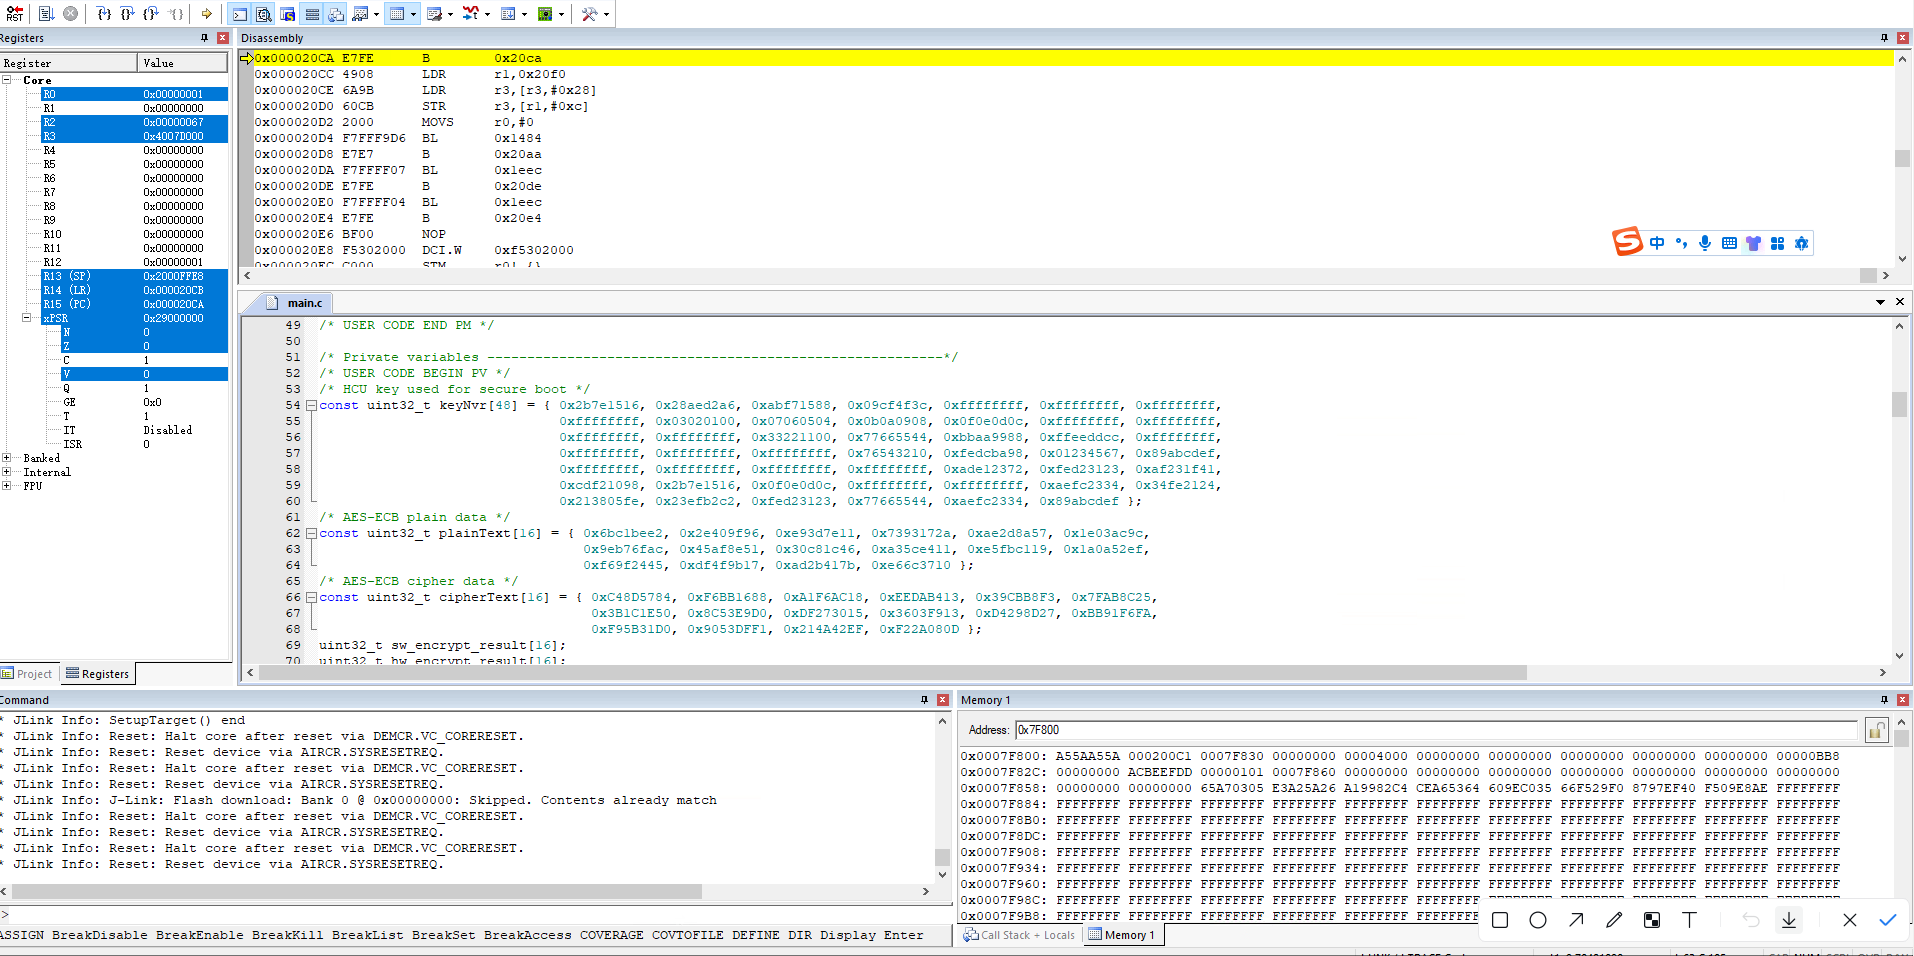The image size is (1914, 956).
Task: Click the source editor horizontal scrollbar
Action: [892, 673]
